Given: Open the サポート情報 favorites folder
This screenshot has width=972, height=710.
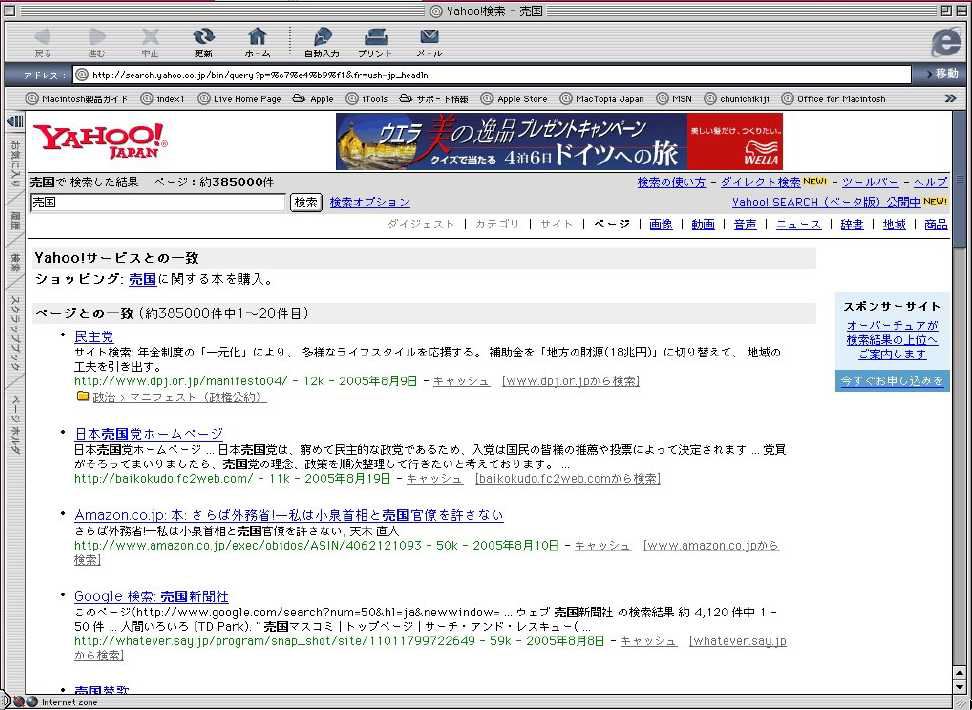Looking at the screenshot, I should 434,99.
